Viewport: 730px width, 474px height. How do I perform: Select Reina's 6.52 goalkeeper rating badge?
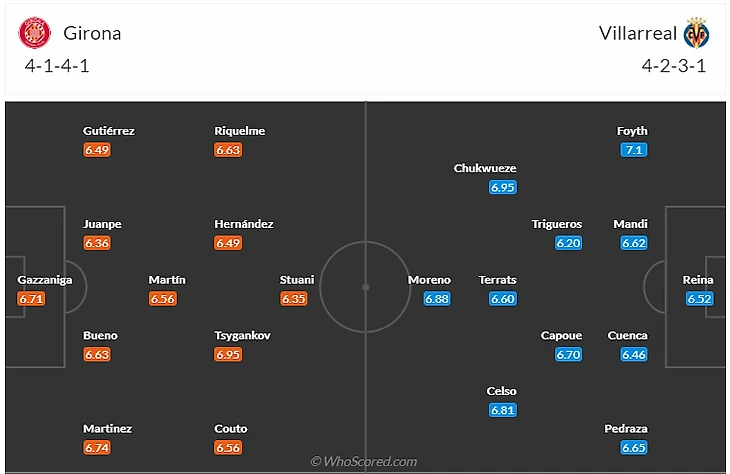(x=700, y=299)
